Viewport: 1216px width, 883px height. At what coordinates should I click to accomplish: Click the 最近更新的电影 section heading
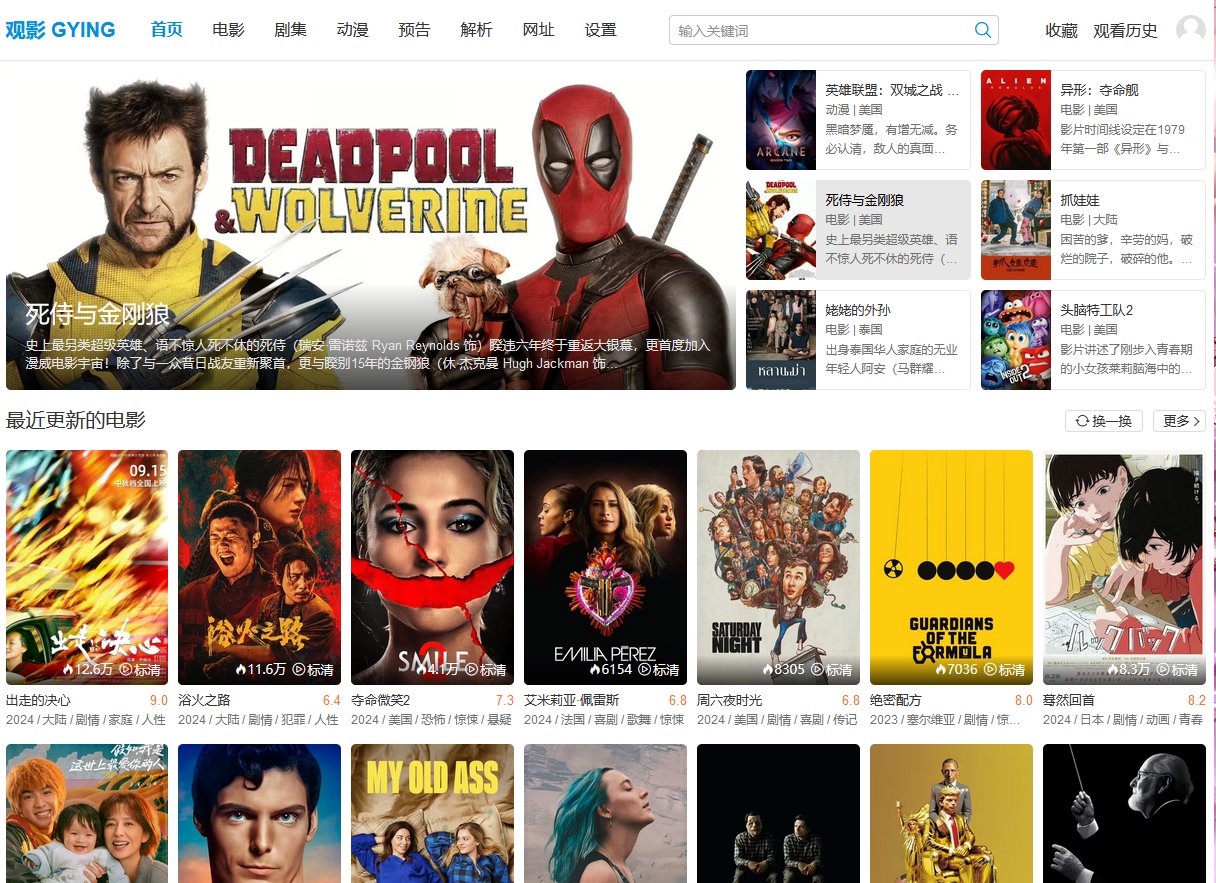tap(76, 420)
